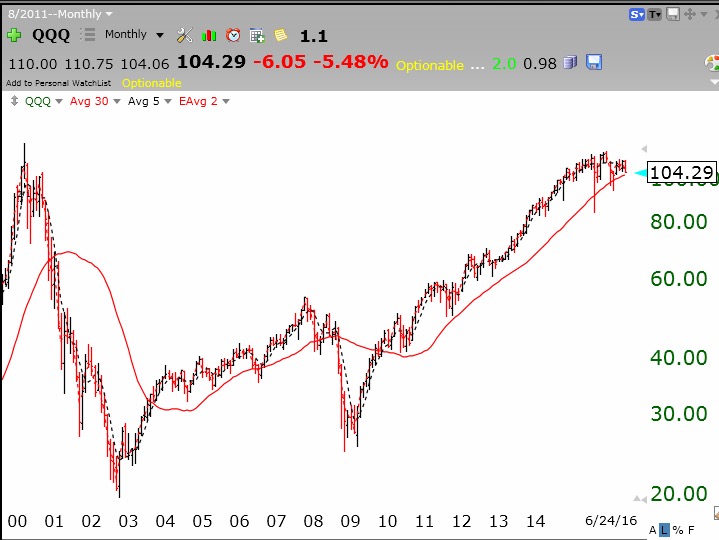Screen dimensions: 719x540
Task: Click the low price 104.06
Action: coord(145,64)
